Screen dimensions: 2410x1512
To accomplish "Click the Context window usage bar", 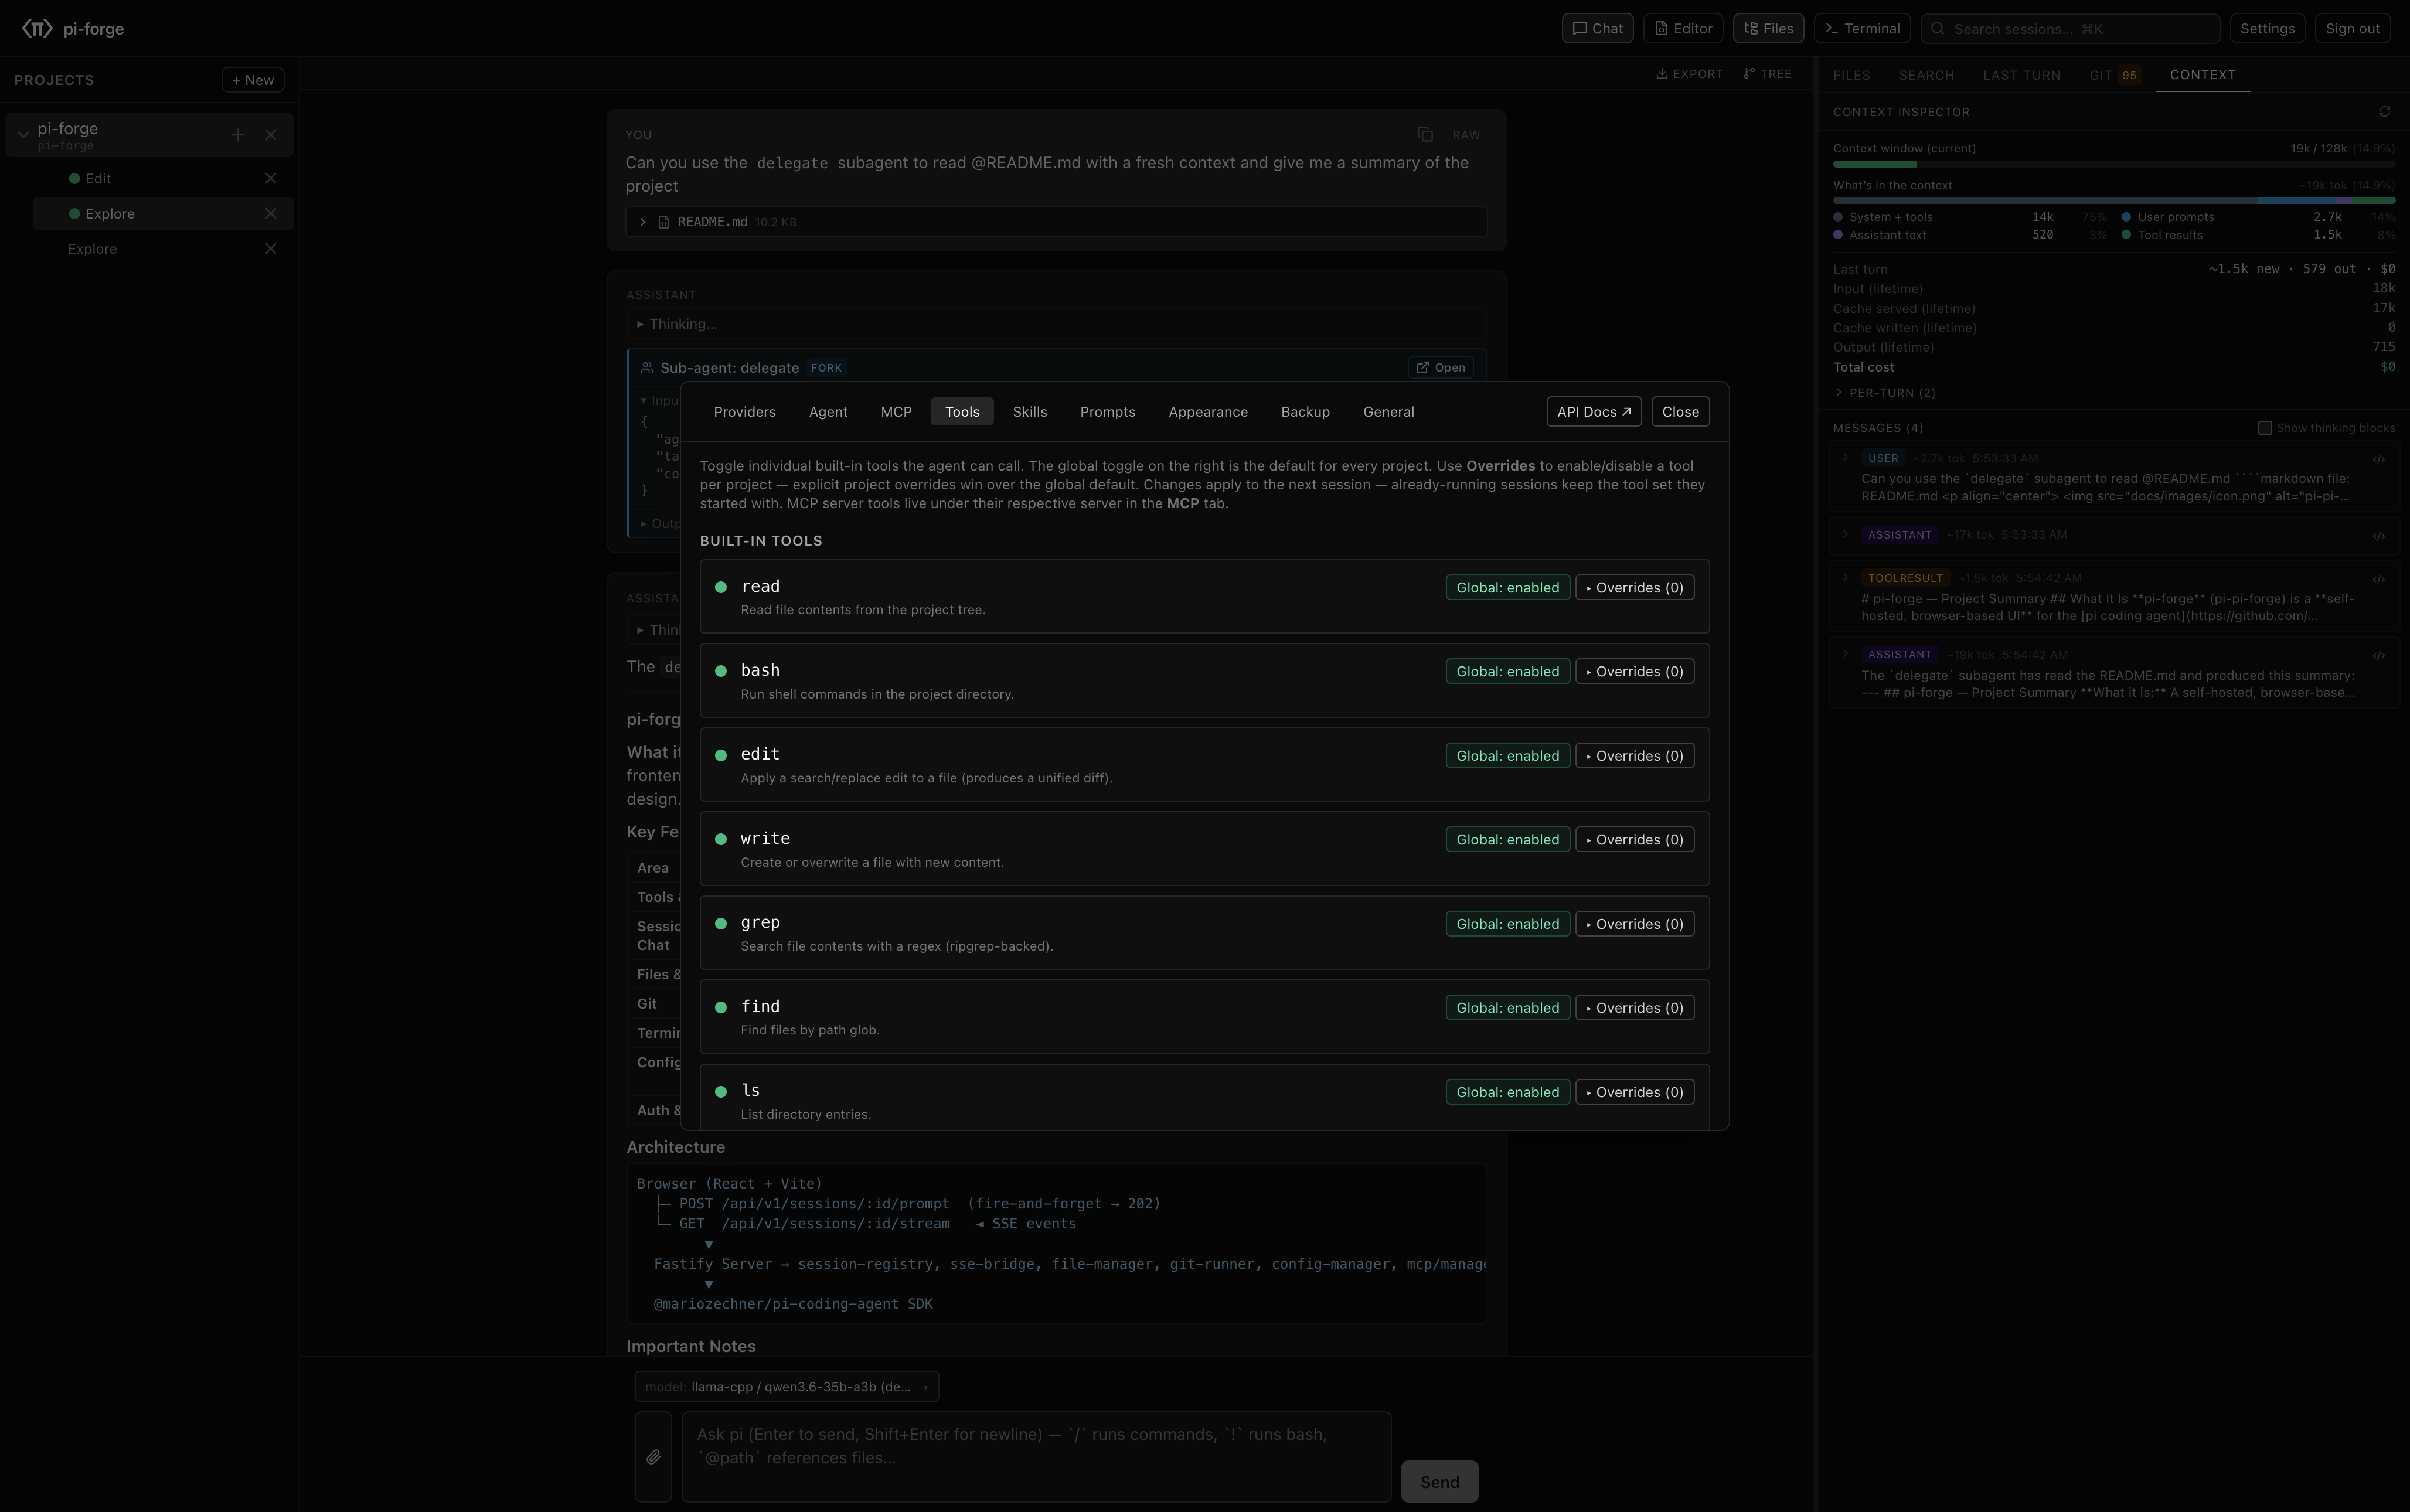I will pyautogui.click(x=2114, y=164).
